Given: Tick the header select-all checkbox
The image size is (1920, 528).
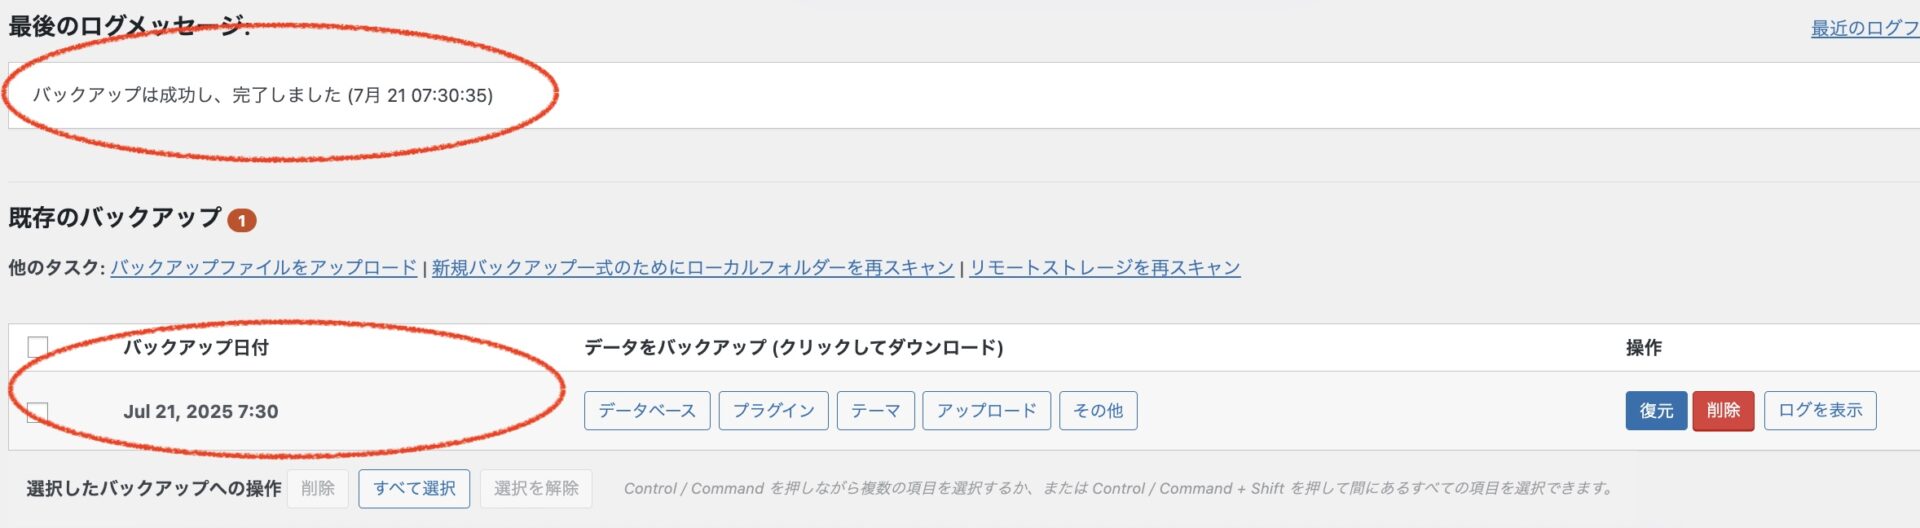Looking at the screenshot, I should 37,347.
